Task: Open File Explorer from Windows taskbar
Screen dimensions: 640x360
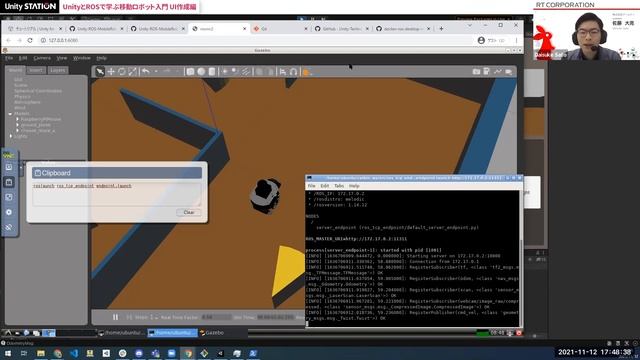Action: pyautogui.click(x=41, y=353)
